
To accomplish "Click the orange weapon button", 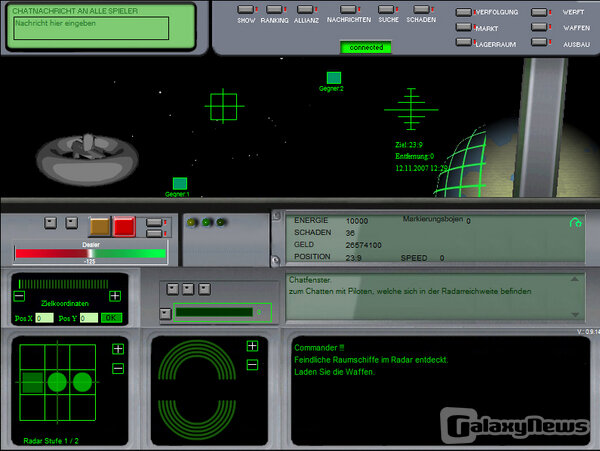I will tap(100, 226).
